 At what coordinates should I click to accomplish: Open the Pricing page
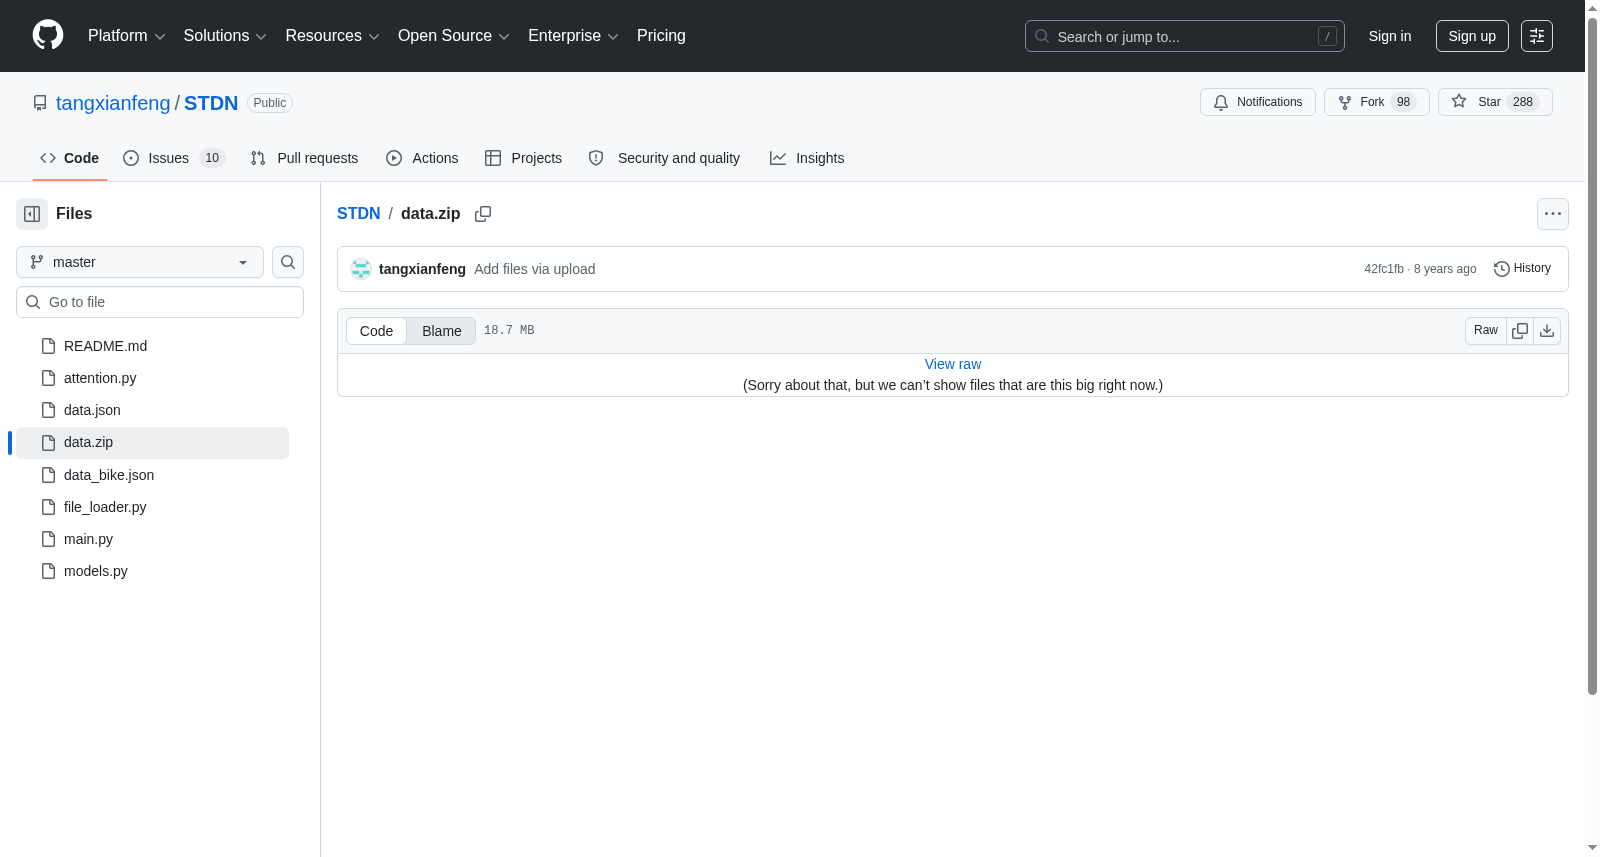click(x=661, y=36)
